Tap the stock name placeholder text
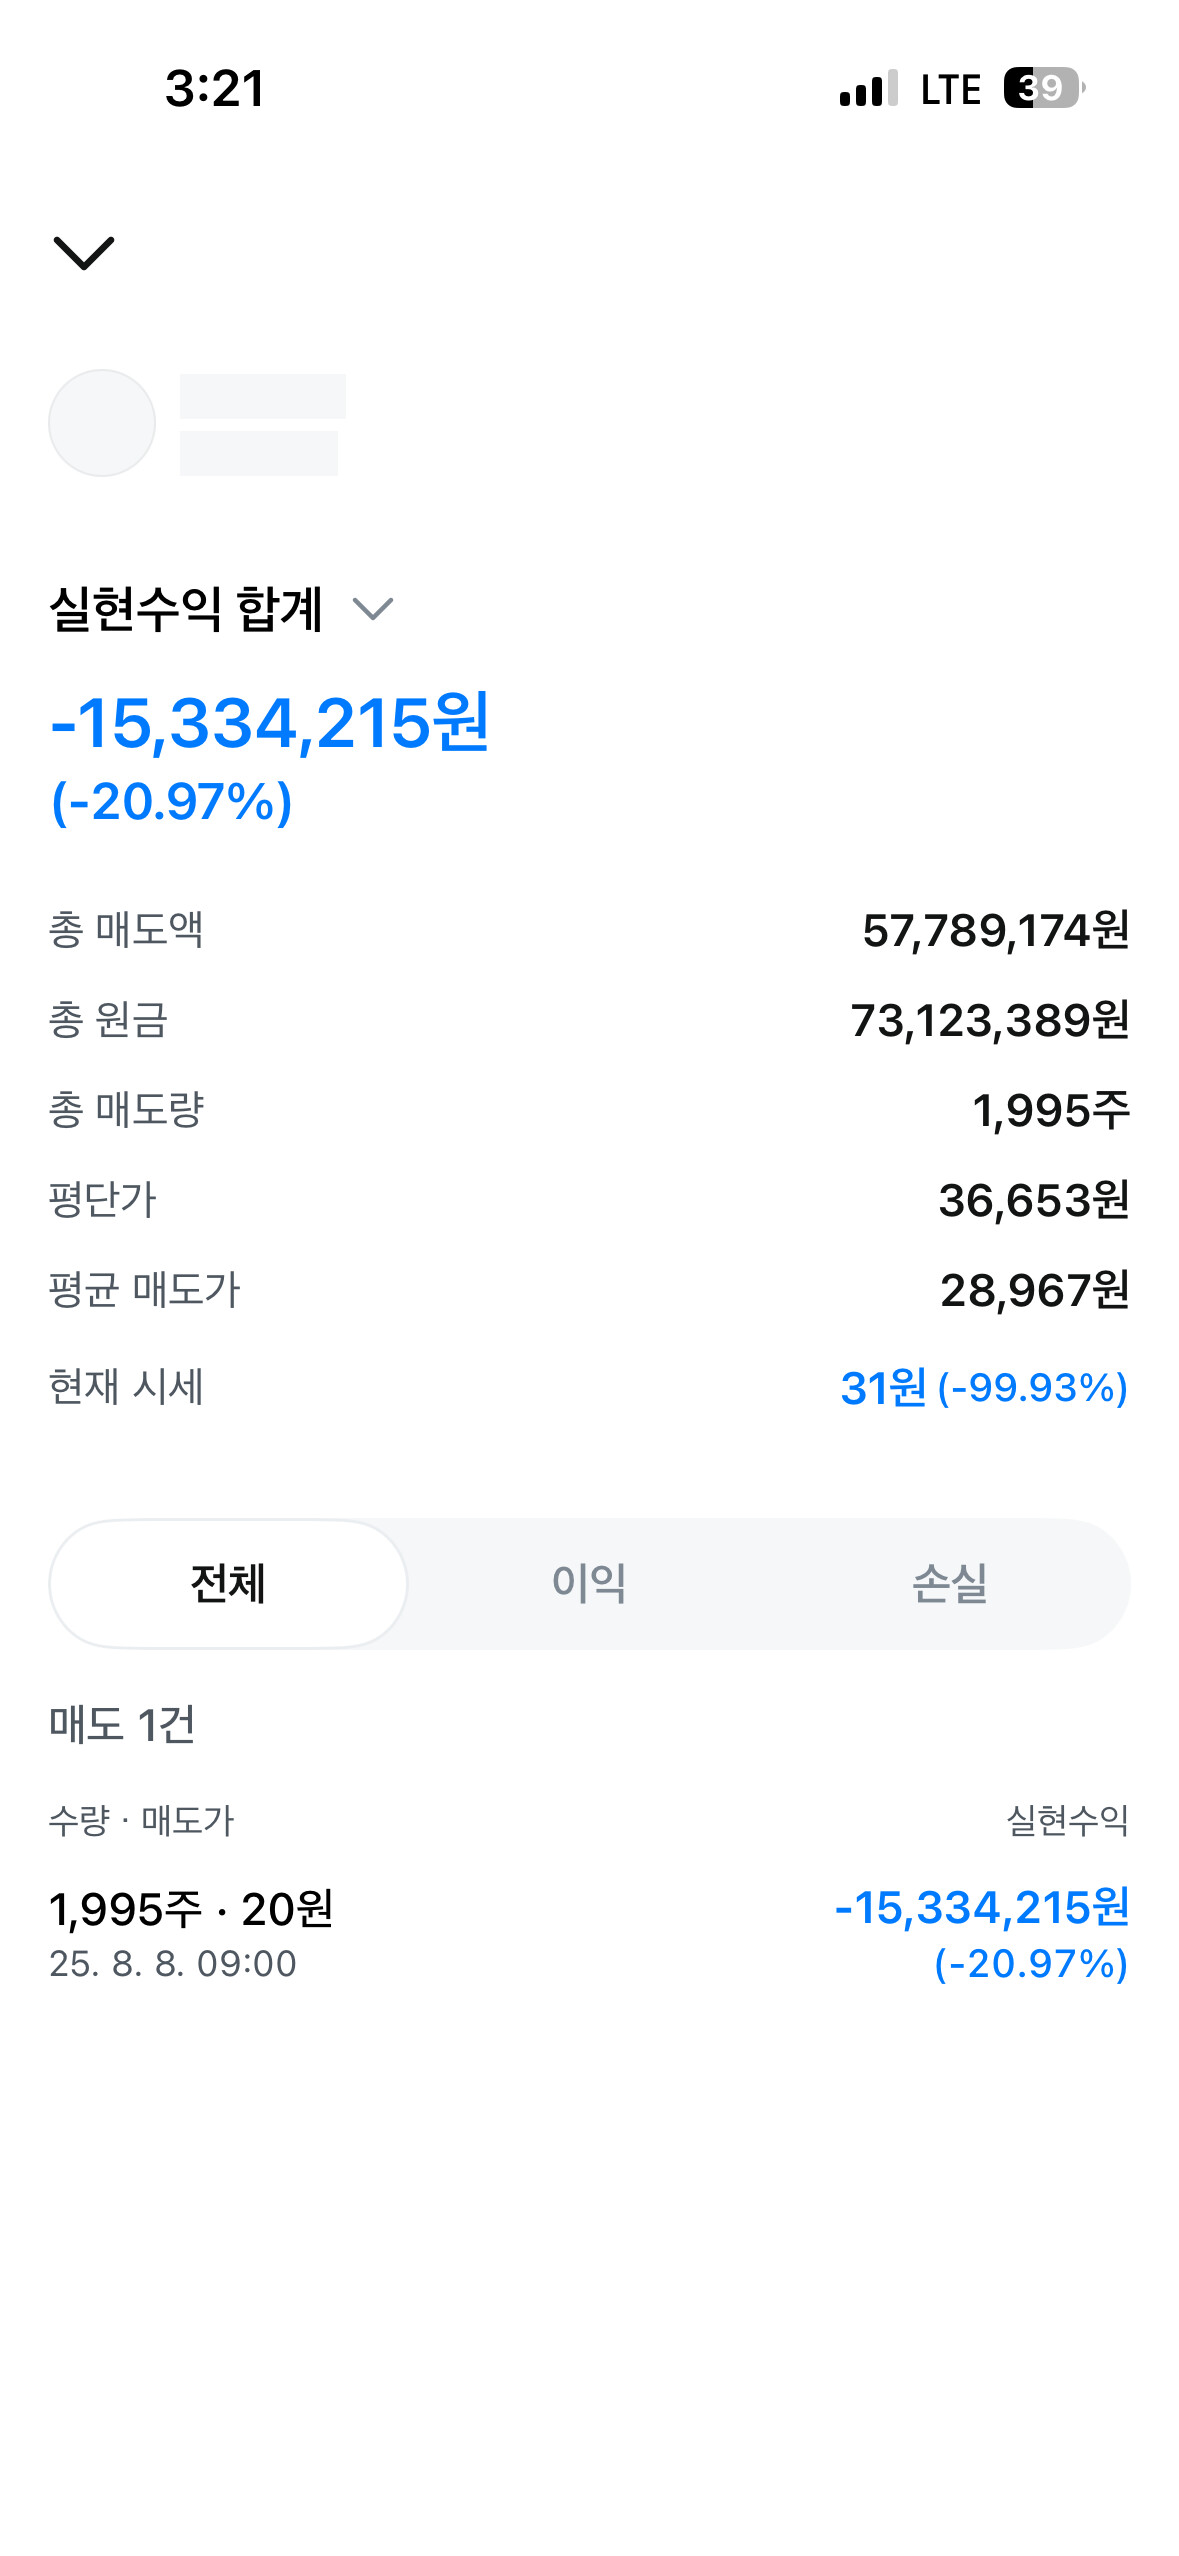The width and height of the screenshot is (1179, 2556). tap(262, 398)
